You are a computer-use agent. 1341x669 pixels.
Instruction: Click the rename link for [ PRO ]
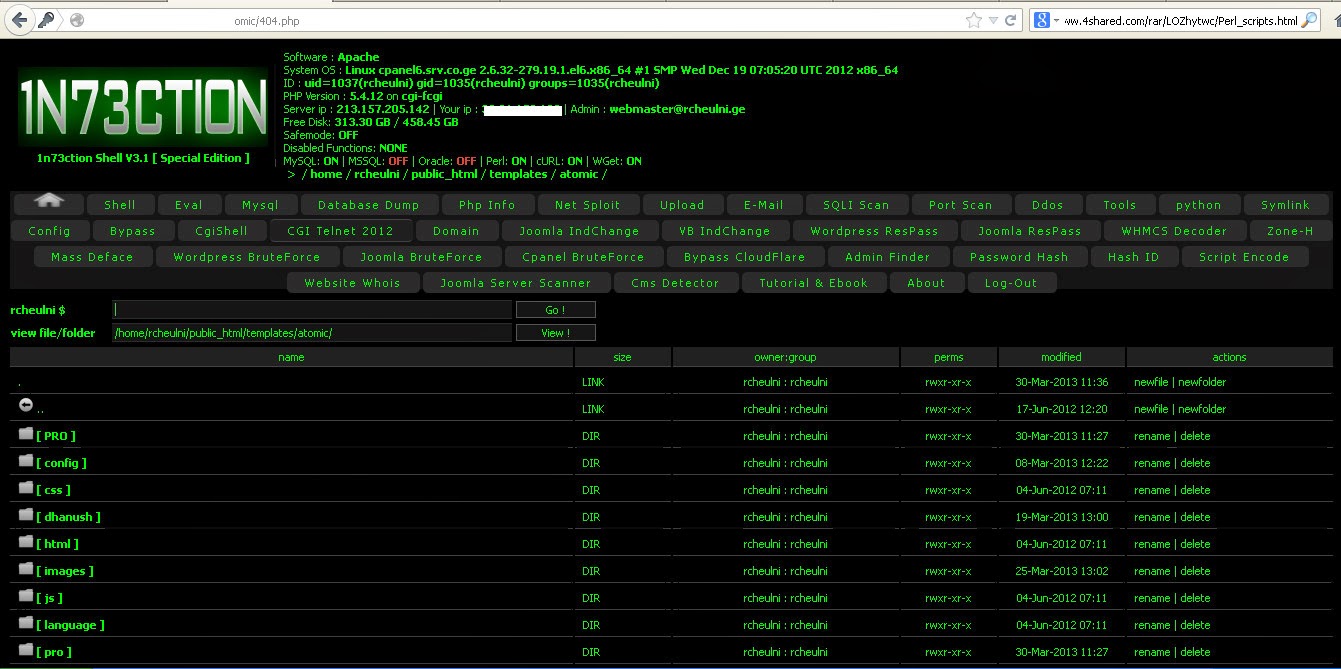(x=1151, y=435)
